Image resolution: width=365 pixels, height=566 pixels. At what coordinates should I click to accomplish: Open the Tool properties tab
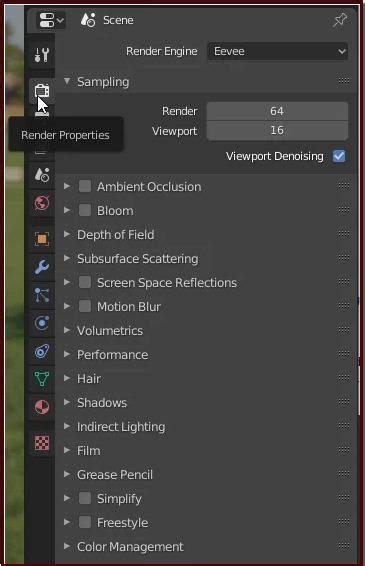pos(42,55)
